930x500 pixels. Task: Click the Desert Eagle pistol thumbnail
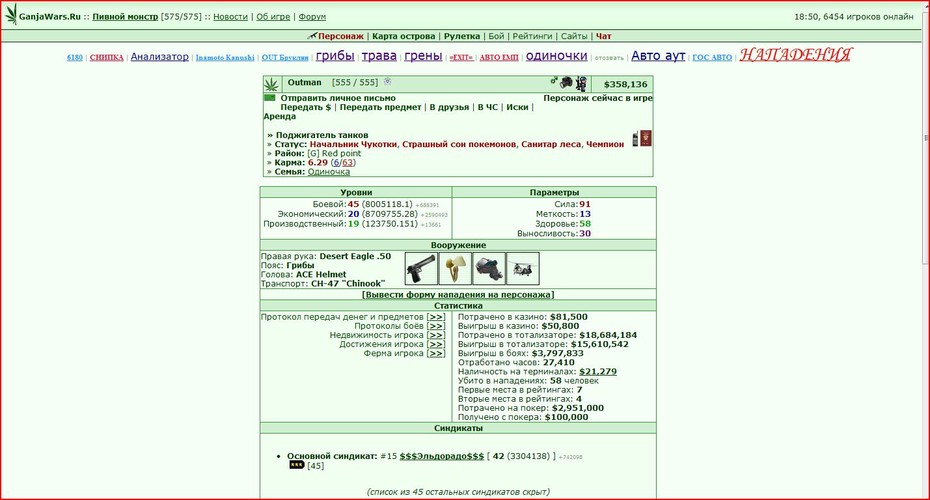pyautogui.click(x=421, y=269)
